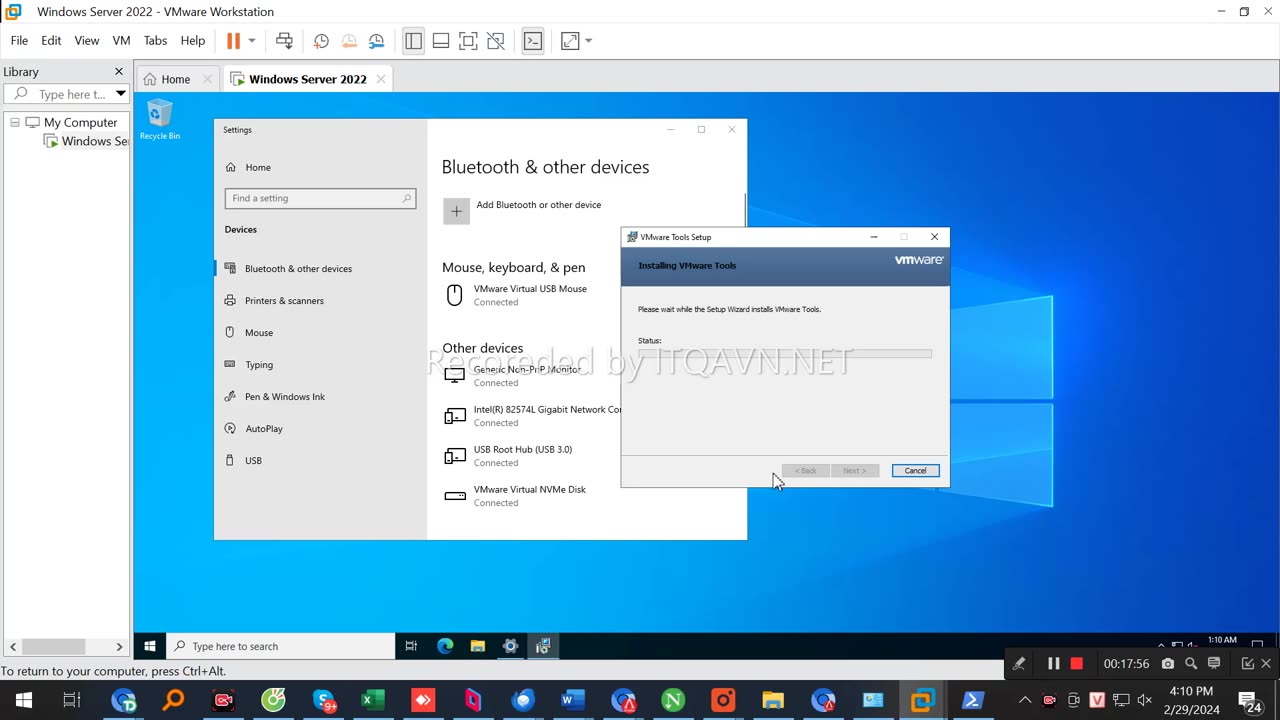The width and height of the screenshot is (1280, 720).
Task: Select VMware Virtual USB Mouse device
Action: click(530, 295)
